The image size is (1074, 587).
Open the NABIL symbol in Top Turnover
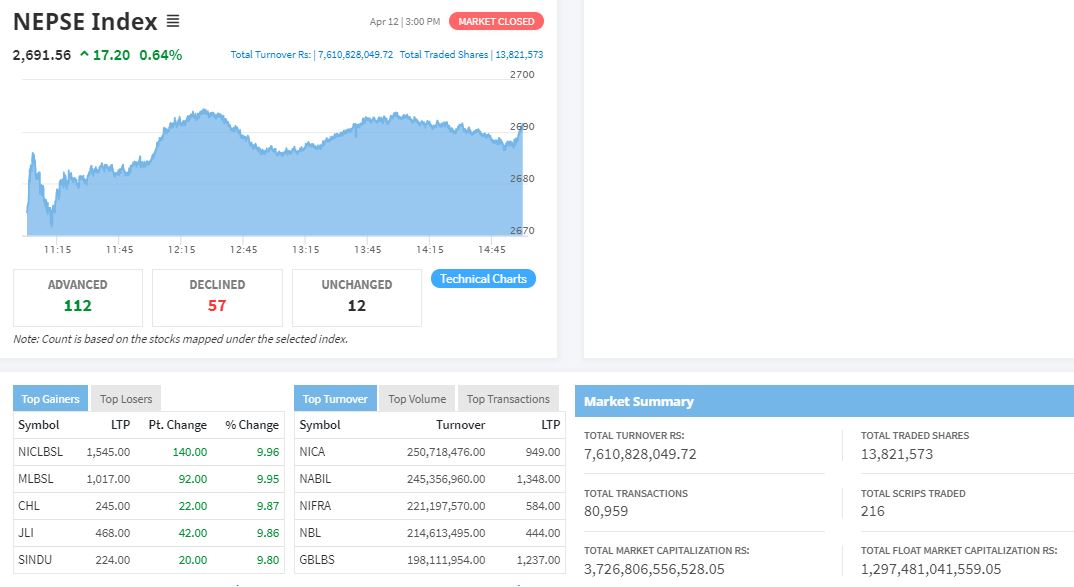(315, 479)
